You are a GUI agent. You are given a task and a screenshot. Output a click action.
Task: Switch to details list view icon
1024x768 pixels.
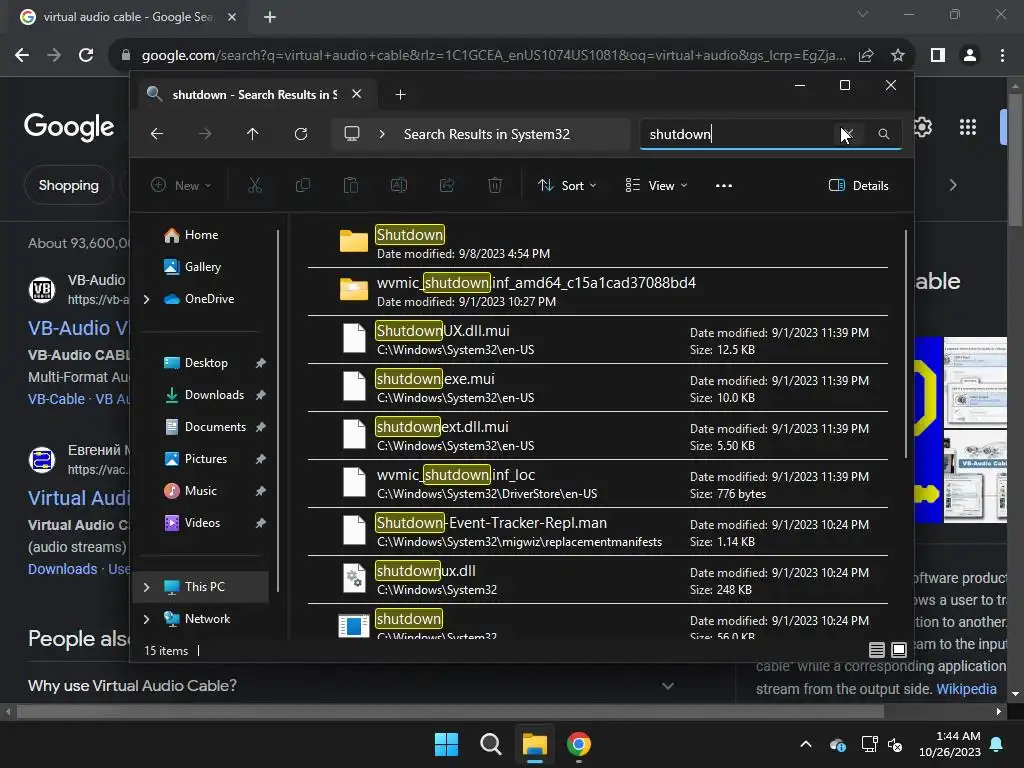pos(876,650)
